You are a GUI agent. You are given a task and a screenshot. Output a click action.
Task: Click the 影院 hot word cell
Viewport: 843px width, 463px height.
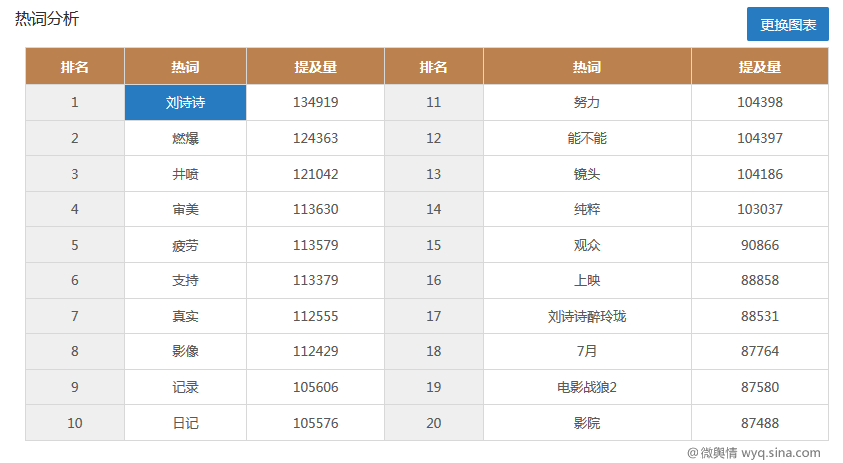point(587,423)
